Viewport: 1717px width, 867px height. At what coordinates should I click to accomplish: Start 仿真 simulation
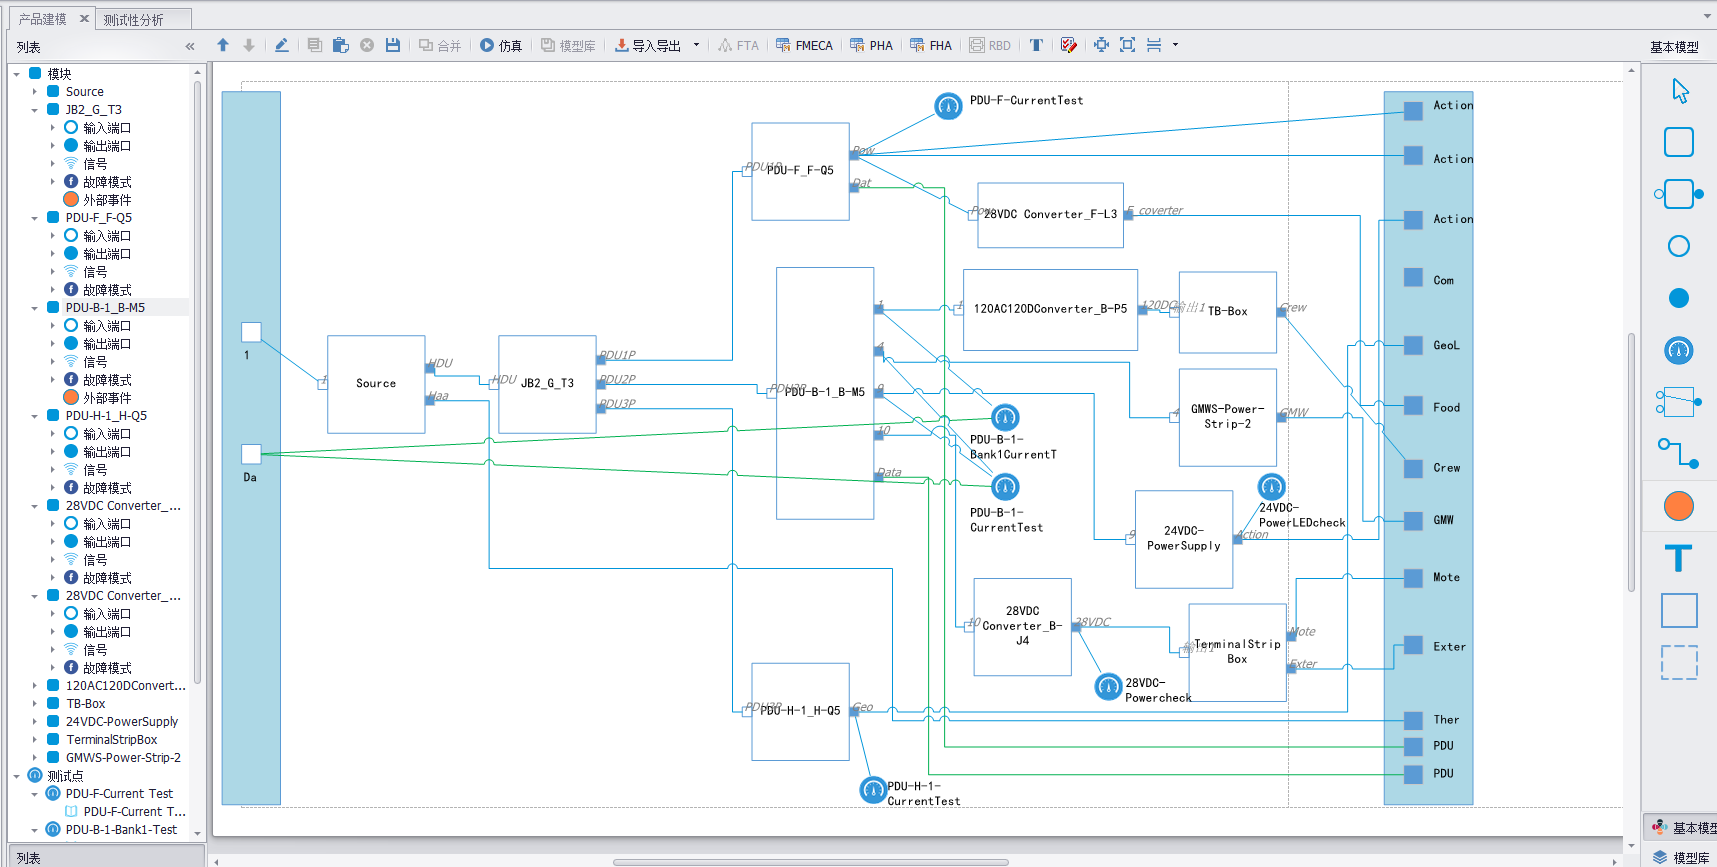pyautogui.click(x=501, y=45)
